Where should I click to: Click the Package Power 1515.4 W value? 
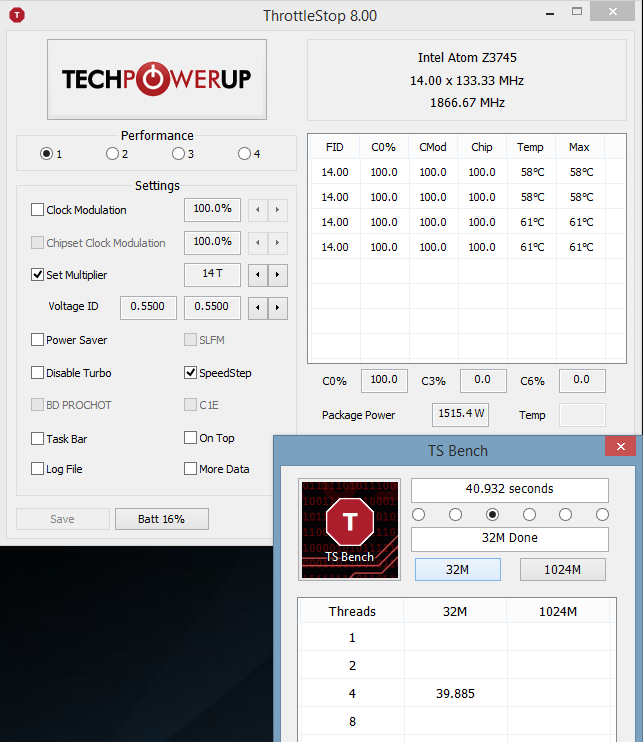[460, 415]
